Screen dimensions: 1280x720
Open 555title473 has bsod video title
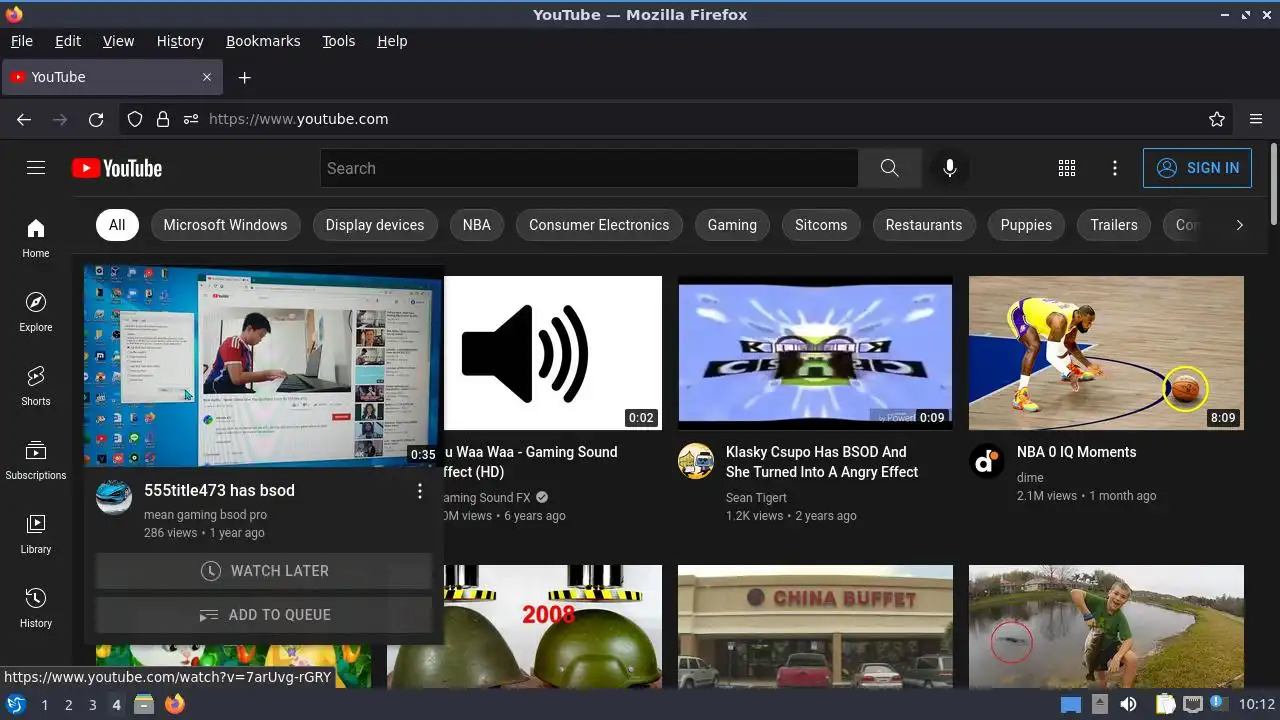tap(219, 491)
